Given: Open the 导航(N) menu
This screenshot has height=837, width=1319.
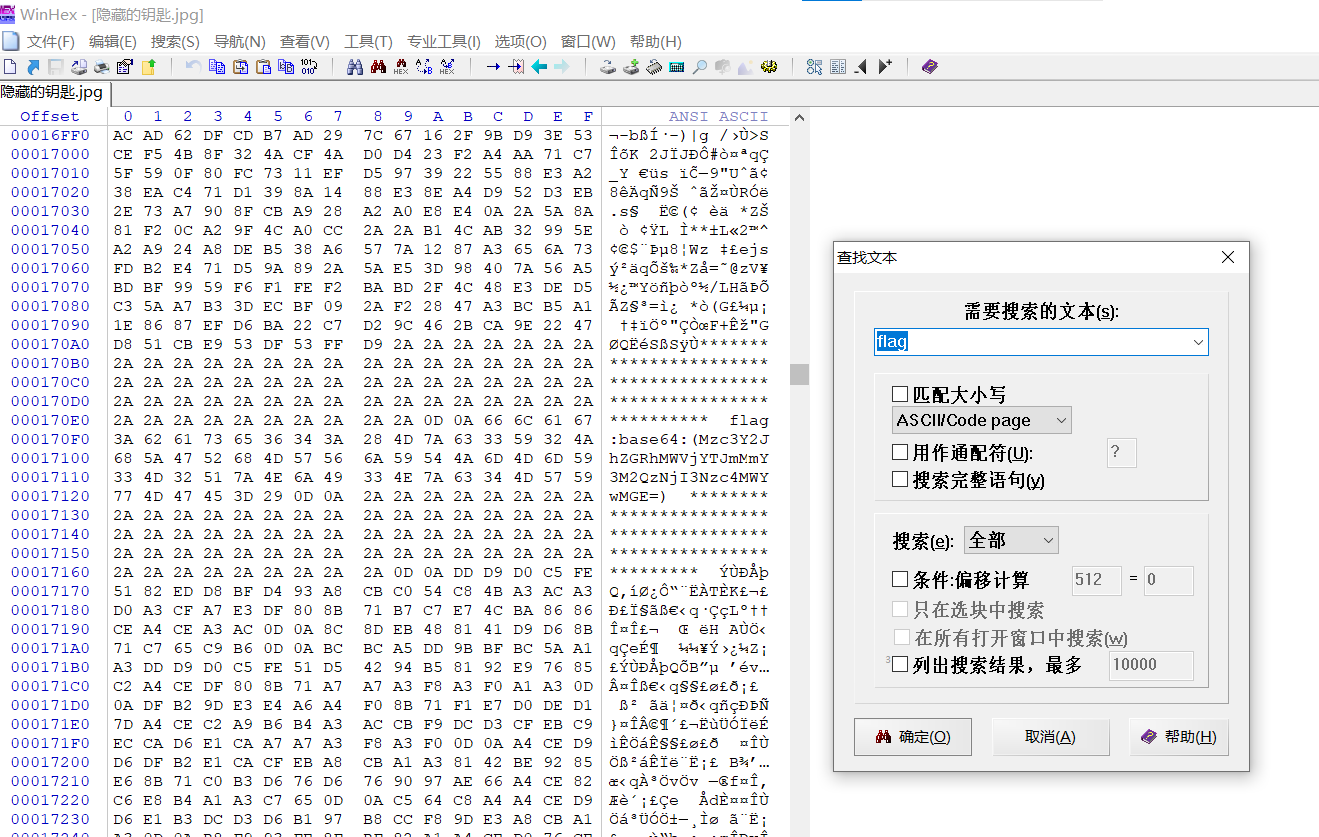Looking at the screenshot, I should coord(240,42).
